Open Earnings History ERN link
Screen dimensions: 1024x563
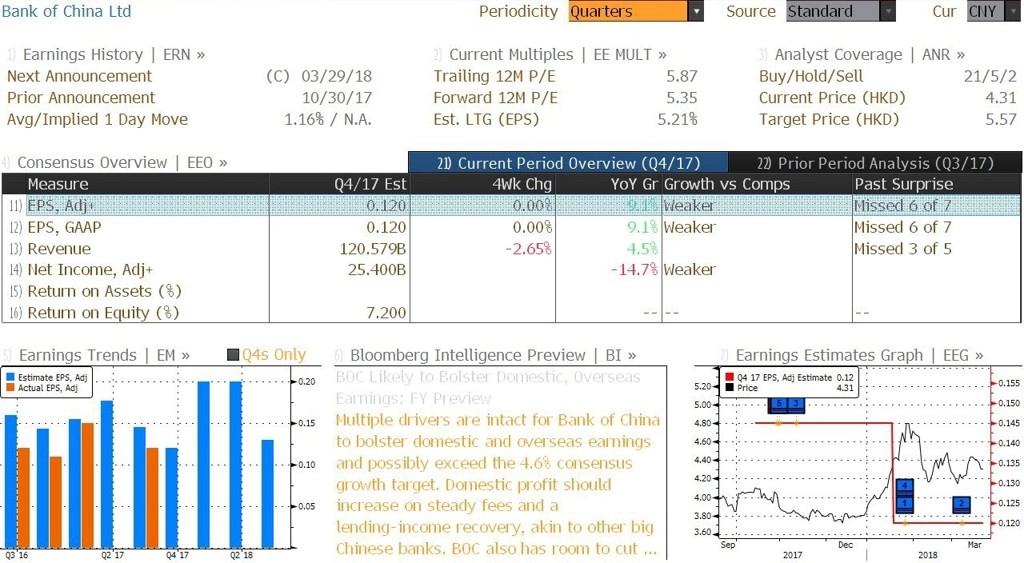click(114, 55)
